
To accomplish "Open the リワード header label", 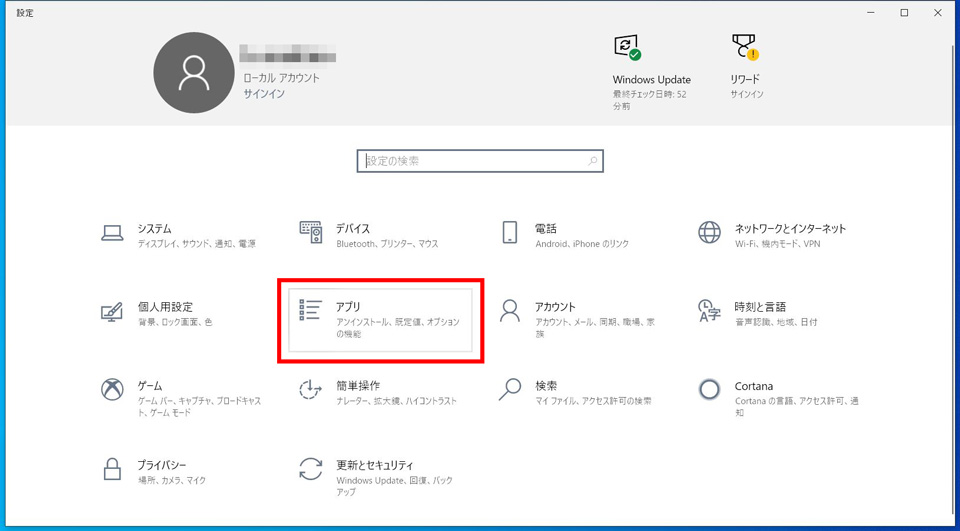I will (745, 80).
